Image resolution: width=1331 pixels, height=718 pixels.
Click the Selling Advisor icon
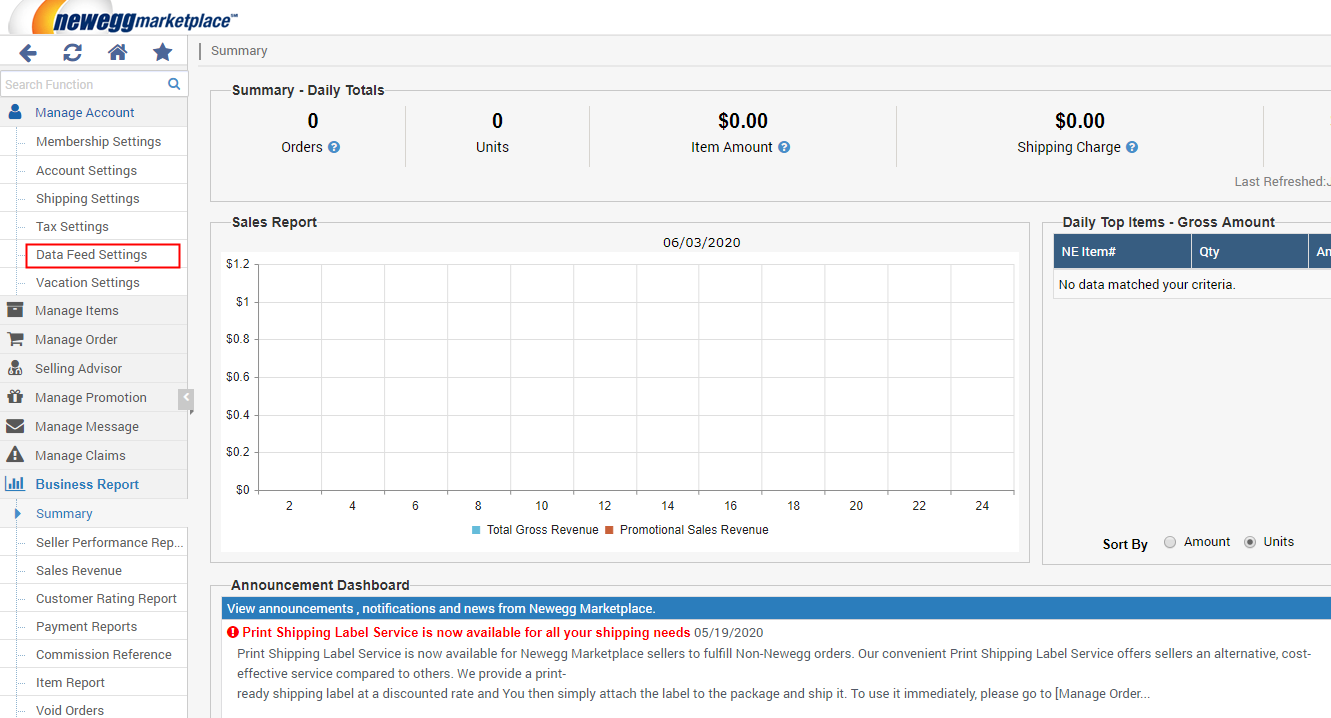(15, 368)
